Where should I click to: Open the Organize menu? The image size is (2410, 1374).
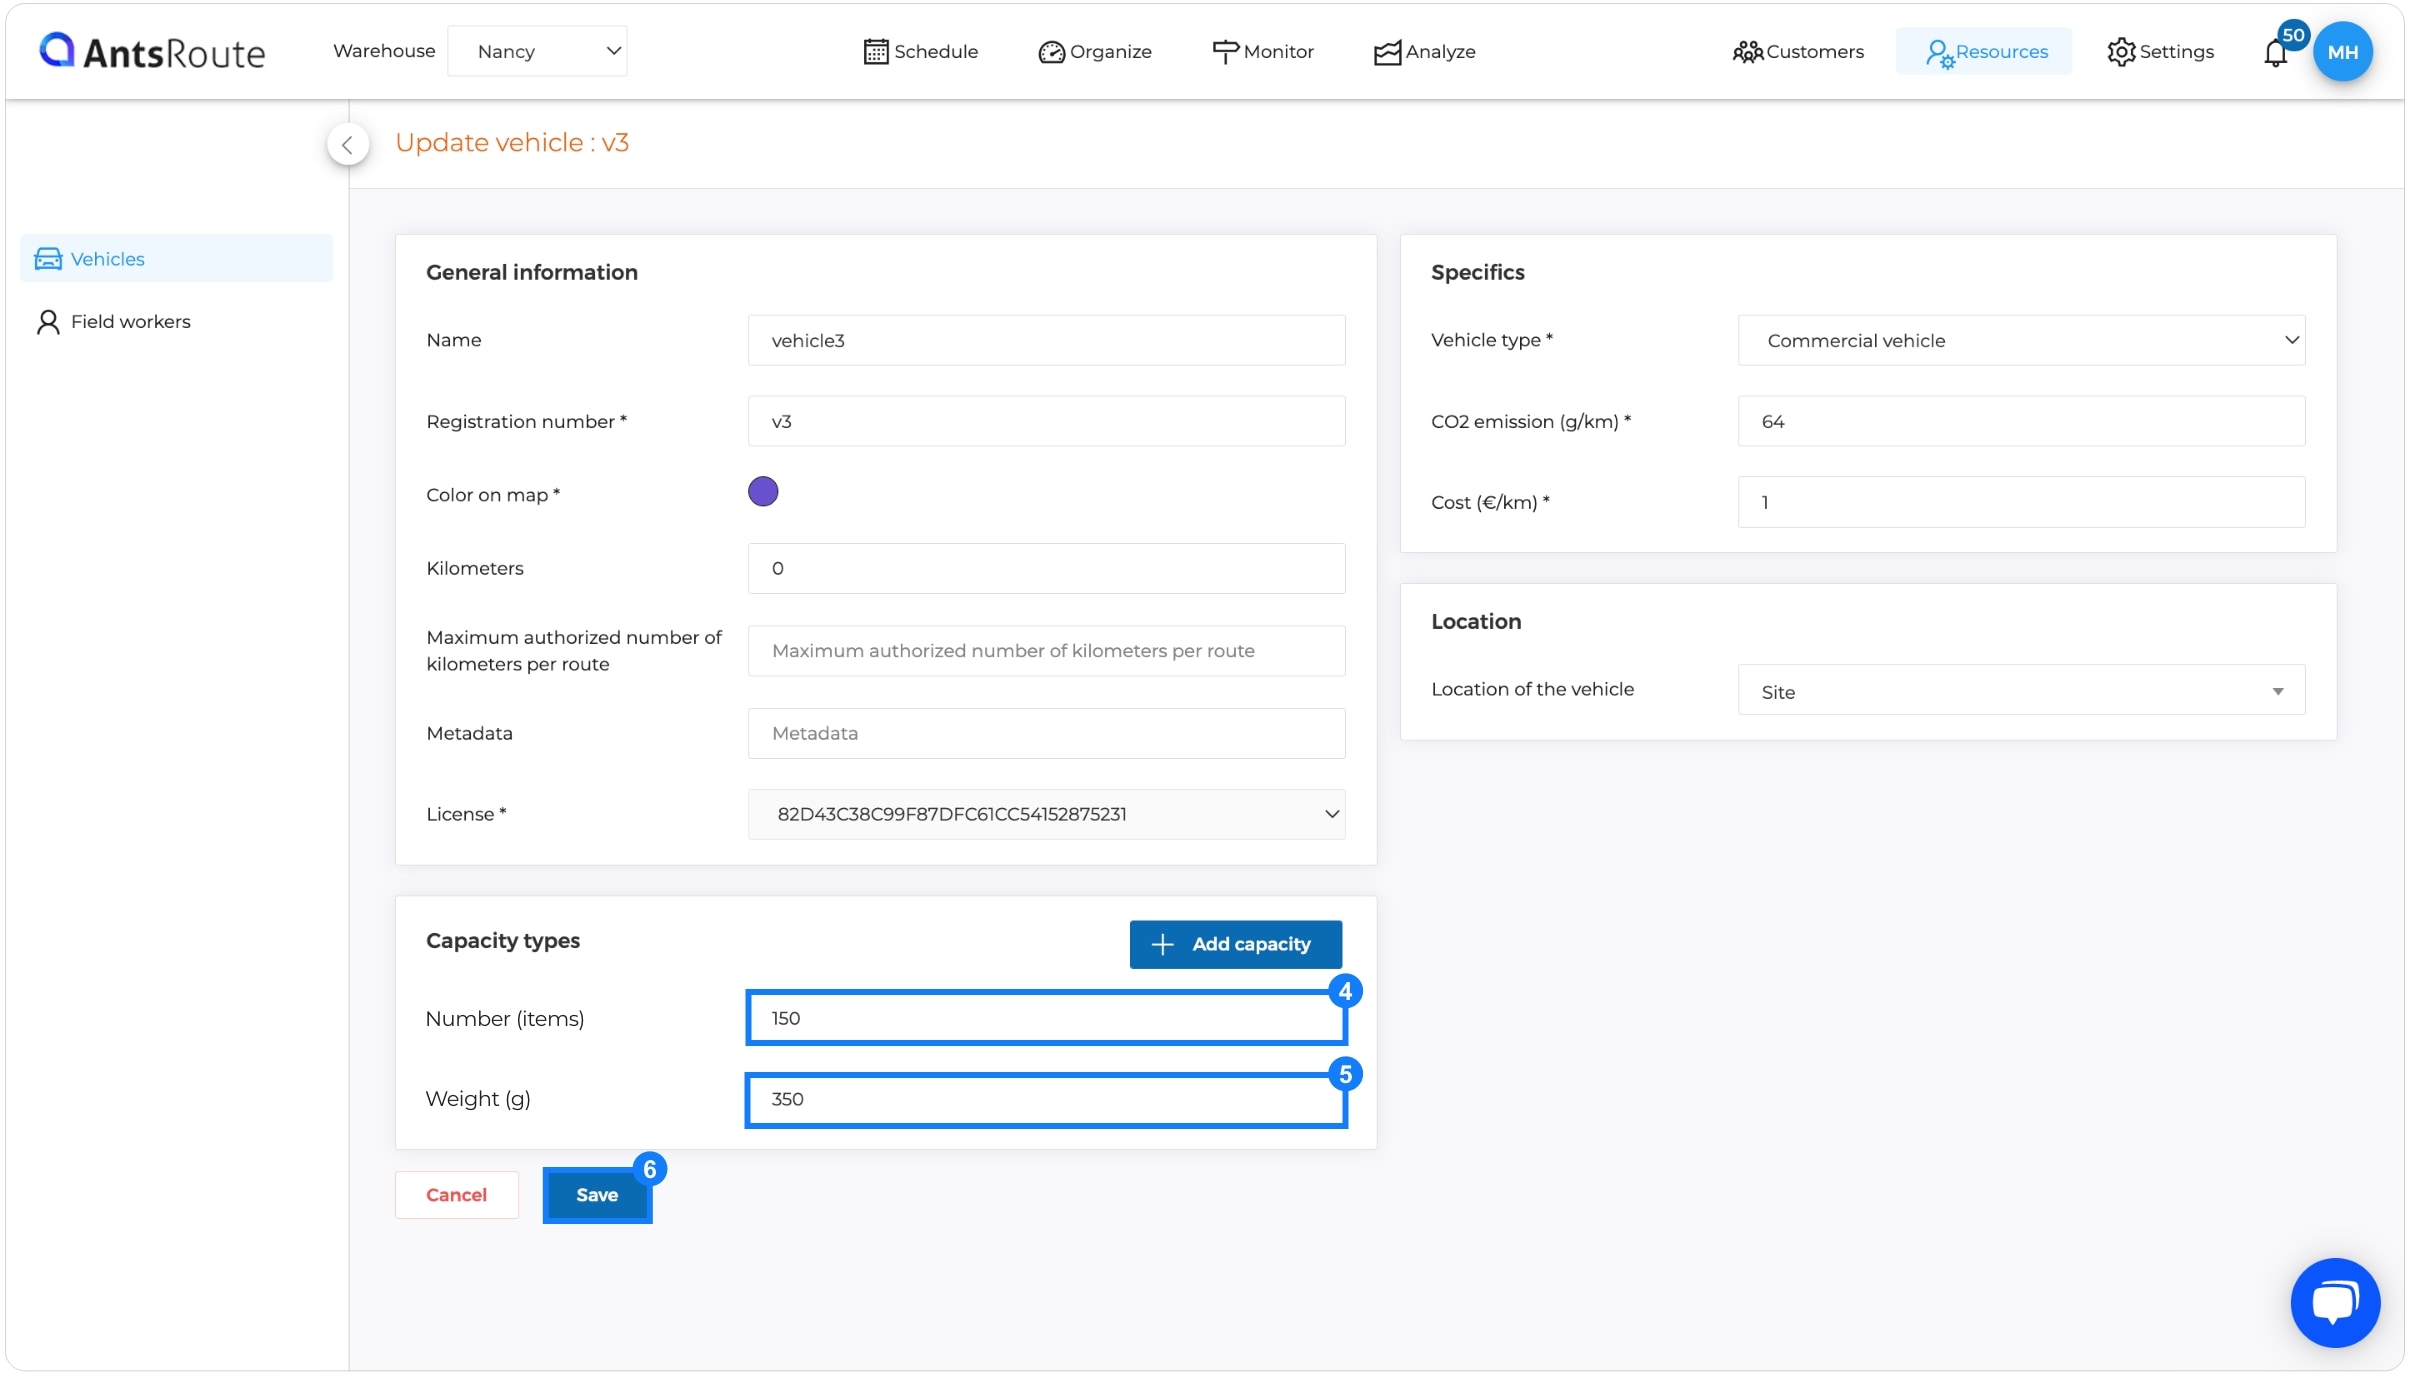click(1095, 52)
